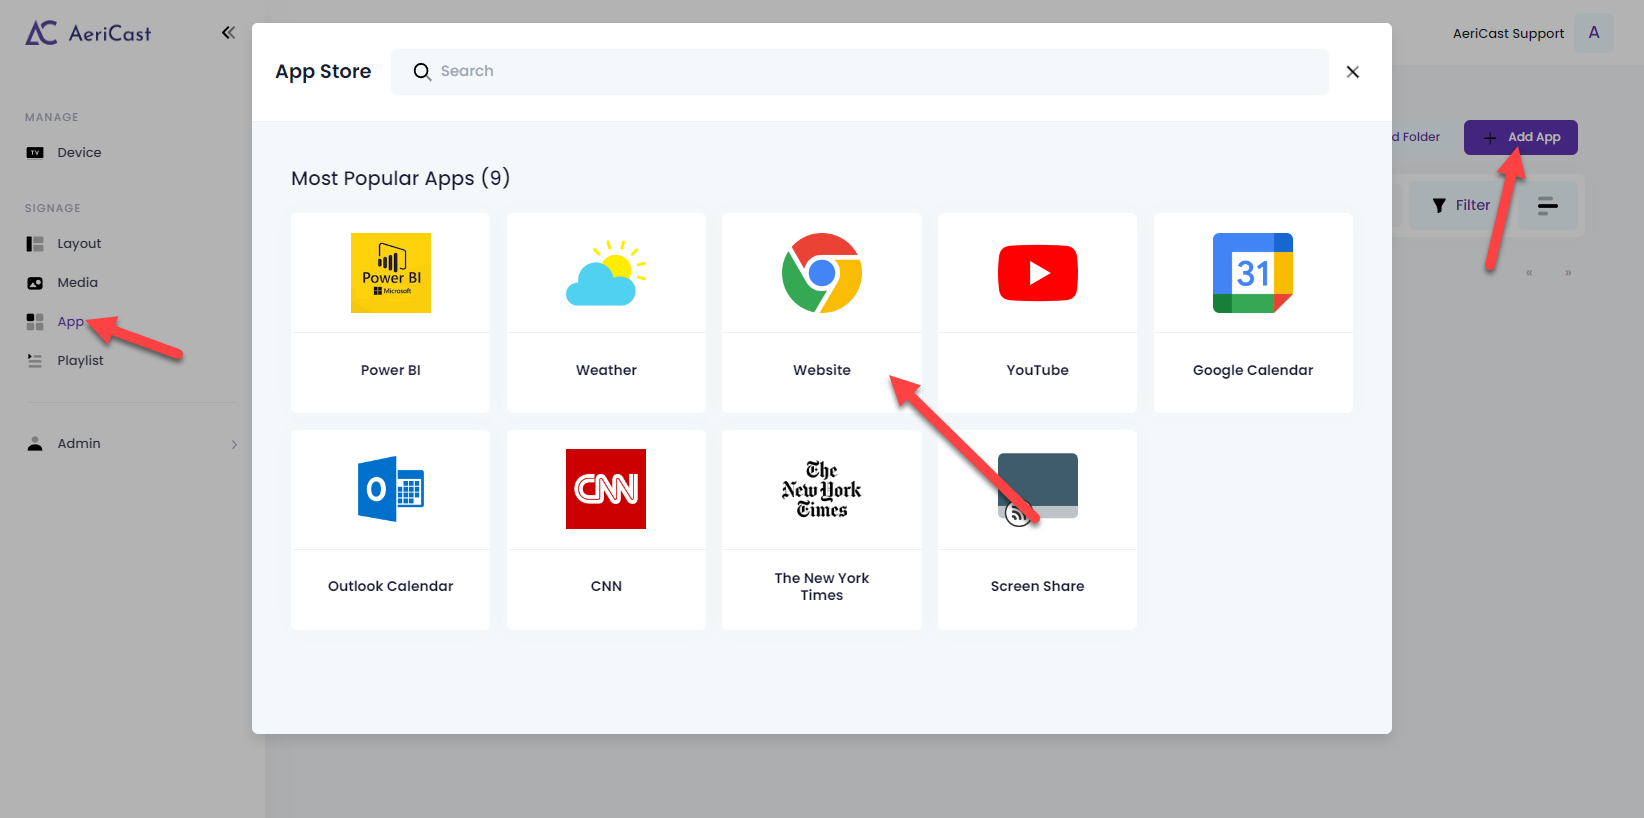
Task: Close the App Store dialog
Action: 1353,72
